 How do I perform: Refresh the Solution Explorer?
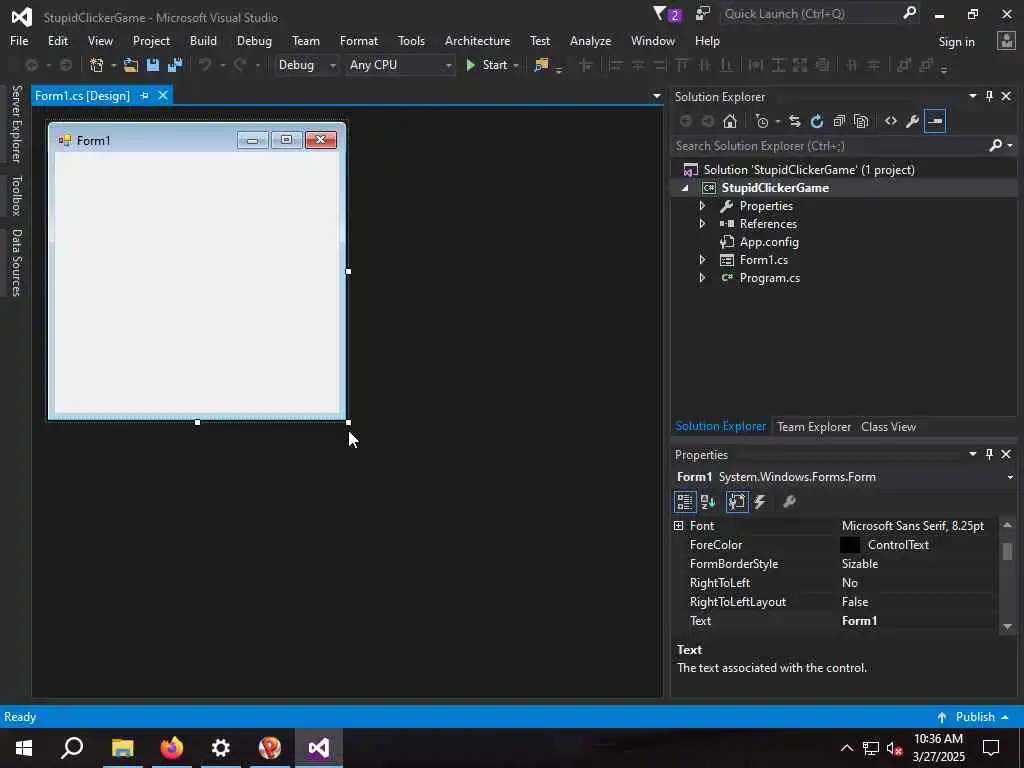[817, 121]
